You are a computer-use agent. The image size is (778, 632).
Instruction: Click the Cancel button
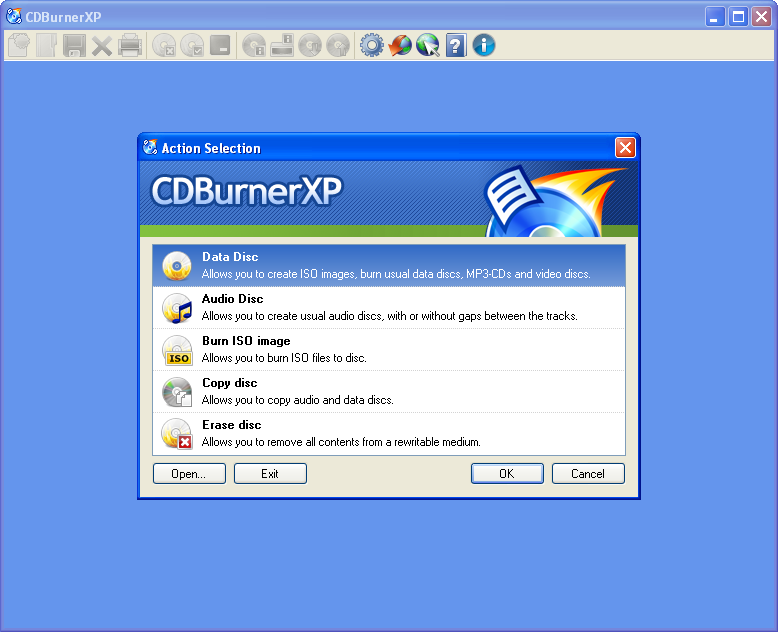pyautogui.click(x=588, y=474)
